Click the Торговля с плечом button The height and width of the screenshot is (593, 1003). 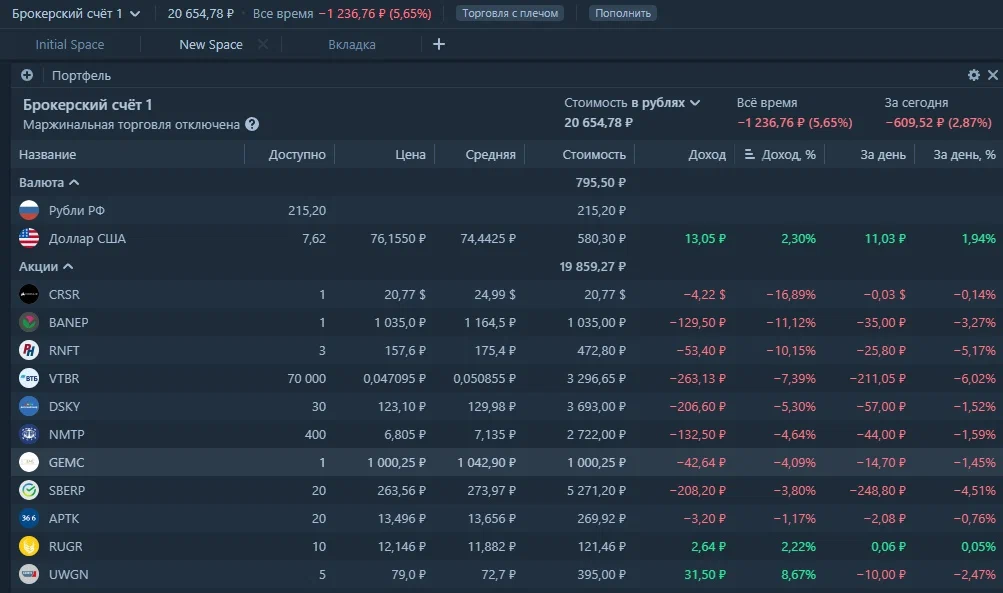(x=510, y=13)
